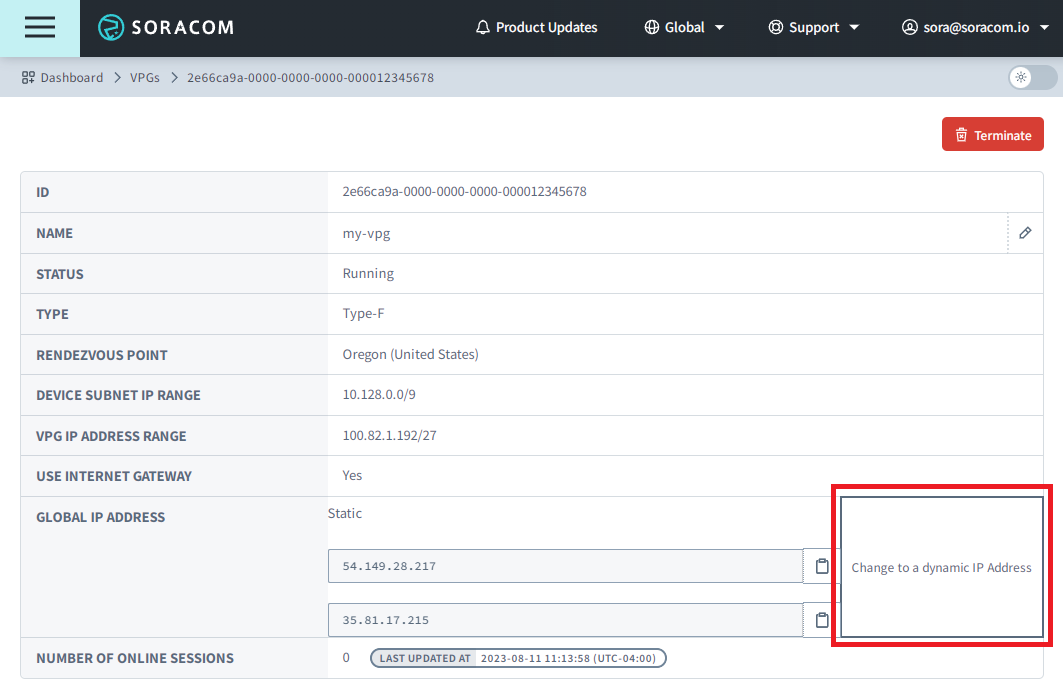Open the hamburger navigation menu
Image resolution: width=1063 pixels, height=688 pixels.
pyautogui.click(x=39, y=27)
